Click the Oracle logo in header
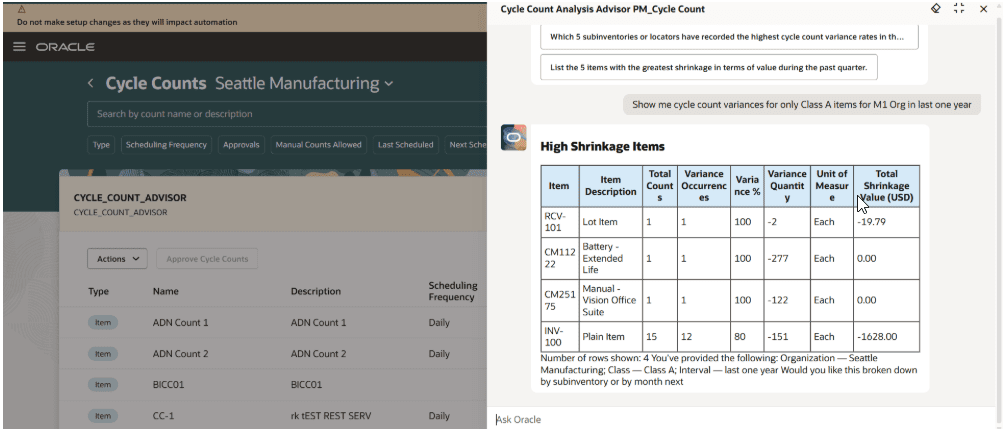The image size is (1007, 441). [x=65, y=47]
